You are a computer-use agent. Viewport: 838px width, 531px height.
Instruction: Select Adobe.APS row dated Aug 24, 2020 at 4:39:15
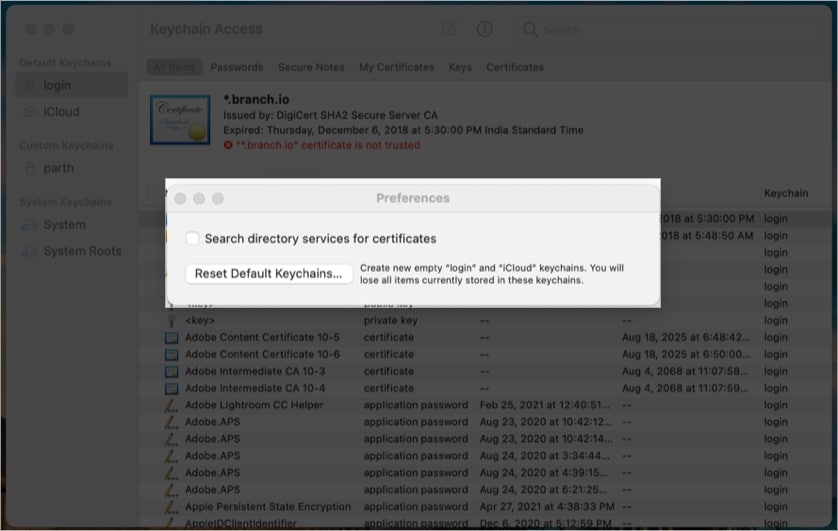click(x=486, y=473)
